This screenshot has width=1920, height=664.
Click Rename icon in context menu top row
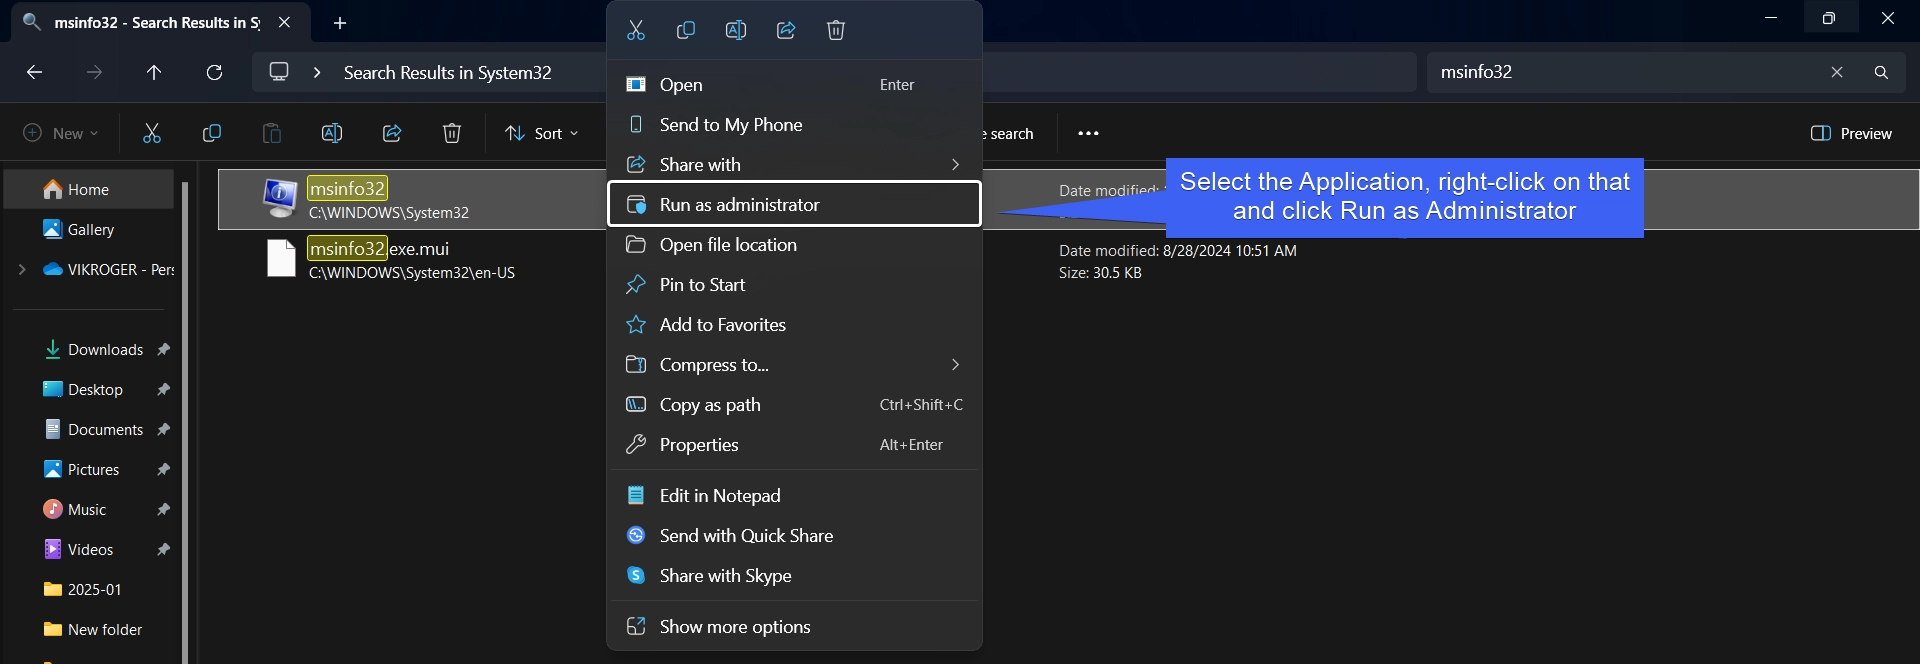tap(736, 30)
